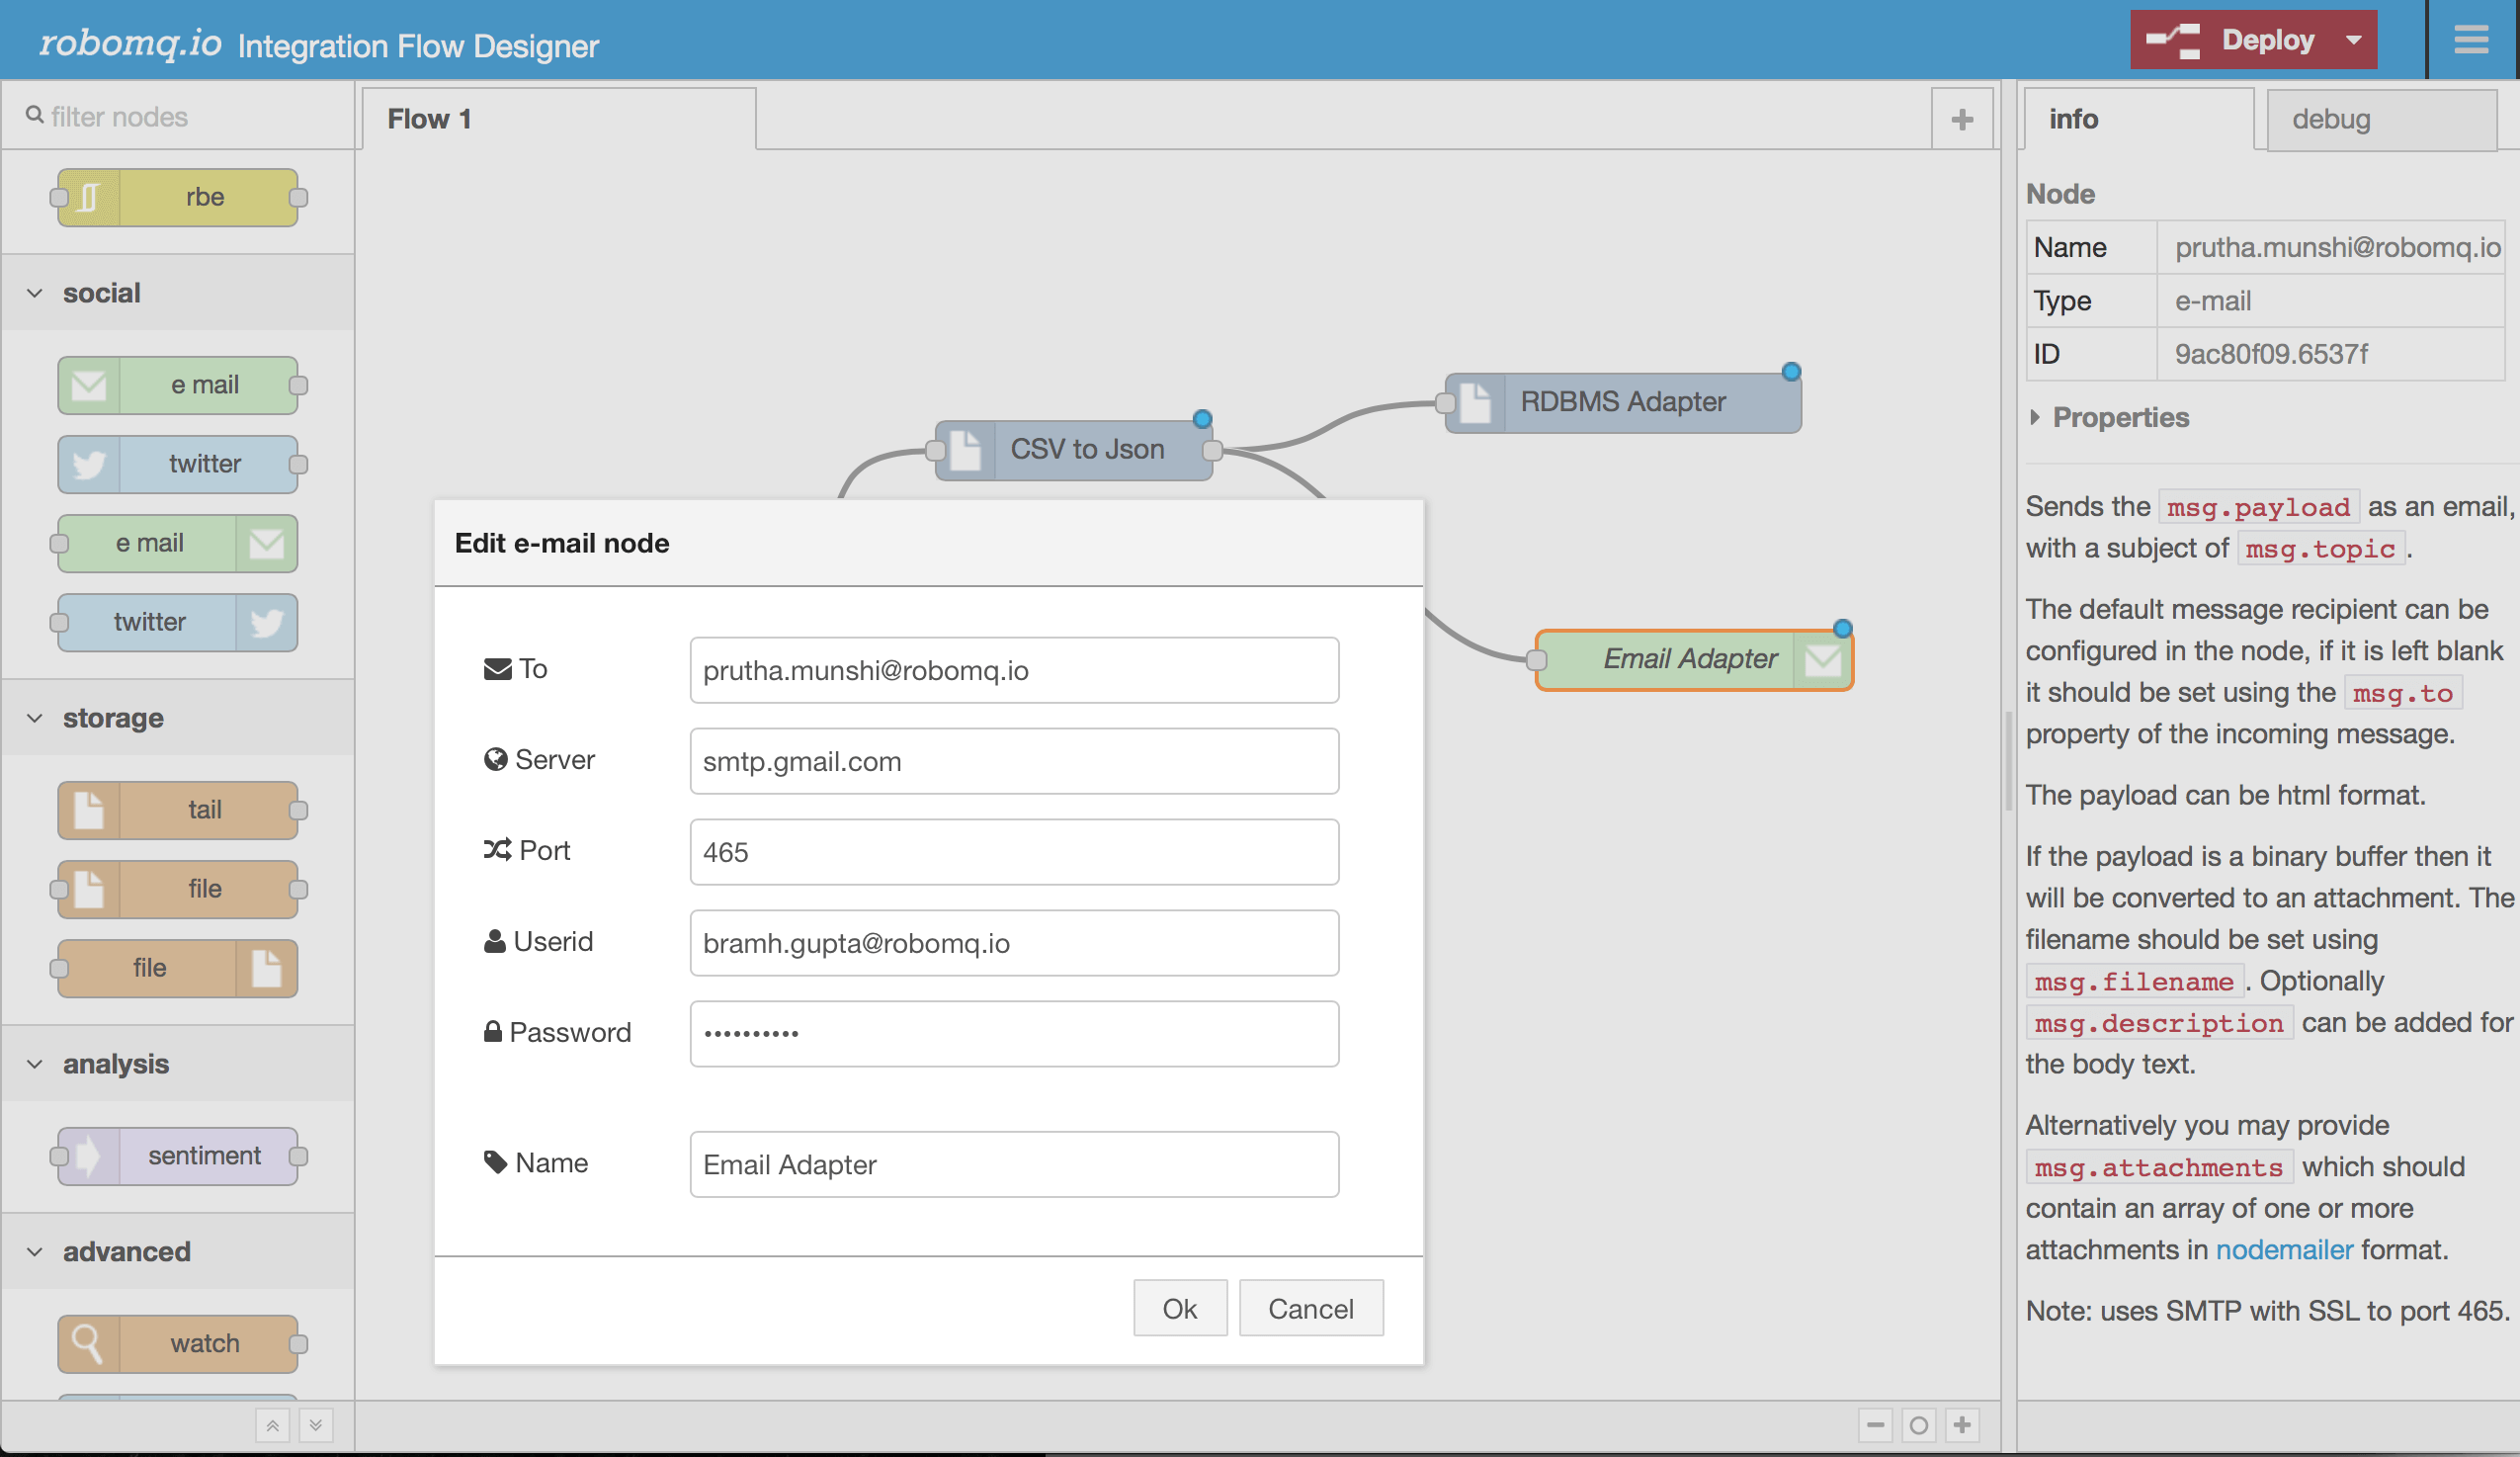
Task: Open the nodemailer link
Action: click(x=2284, y=1250)
